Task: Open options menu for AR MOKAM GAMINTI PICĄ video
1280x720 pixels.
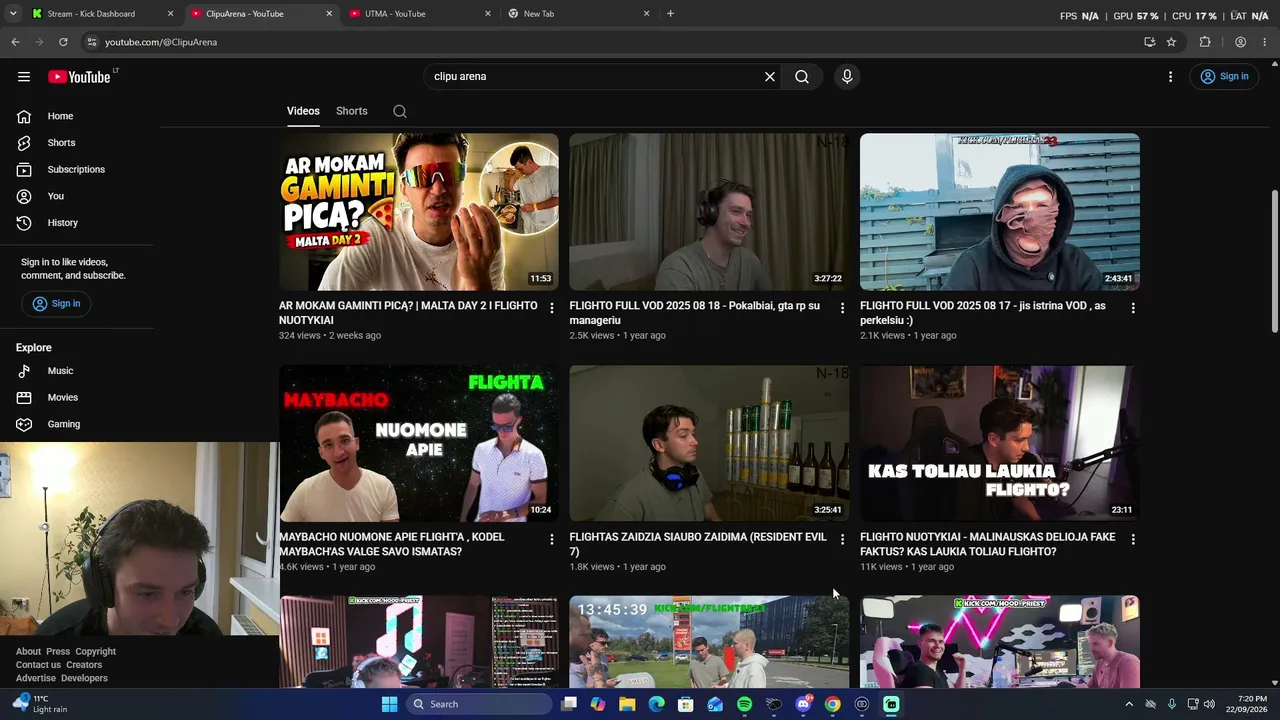Action: 551,308
